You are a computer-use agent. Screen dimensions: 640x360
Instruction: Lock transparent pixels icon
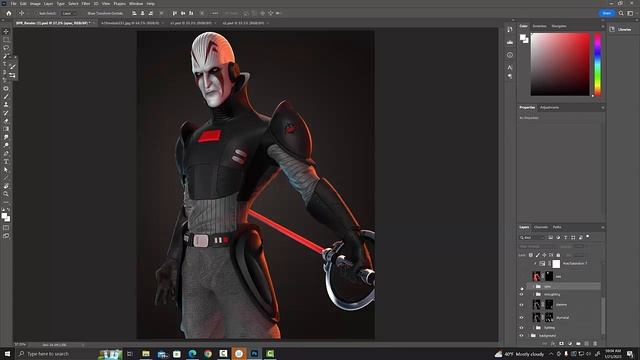(x=531, y=255)
